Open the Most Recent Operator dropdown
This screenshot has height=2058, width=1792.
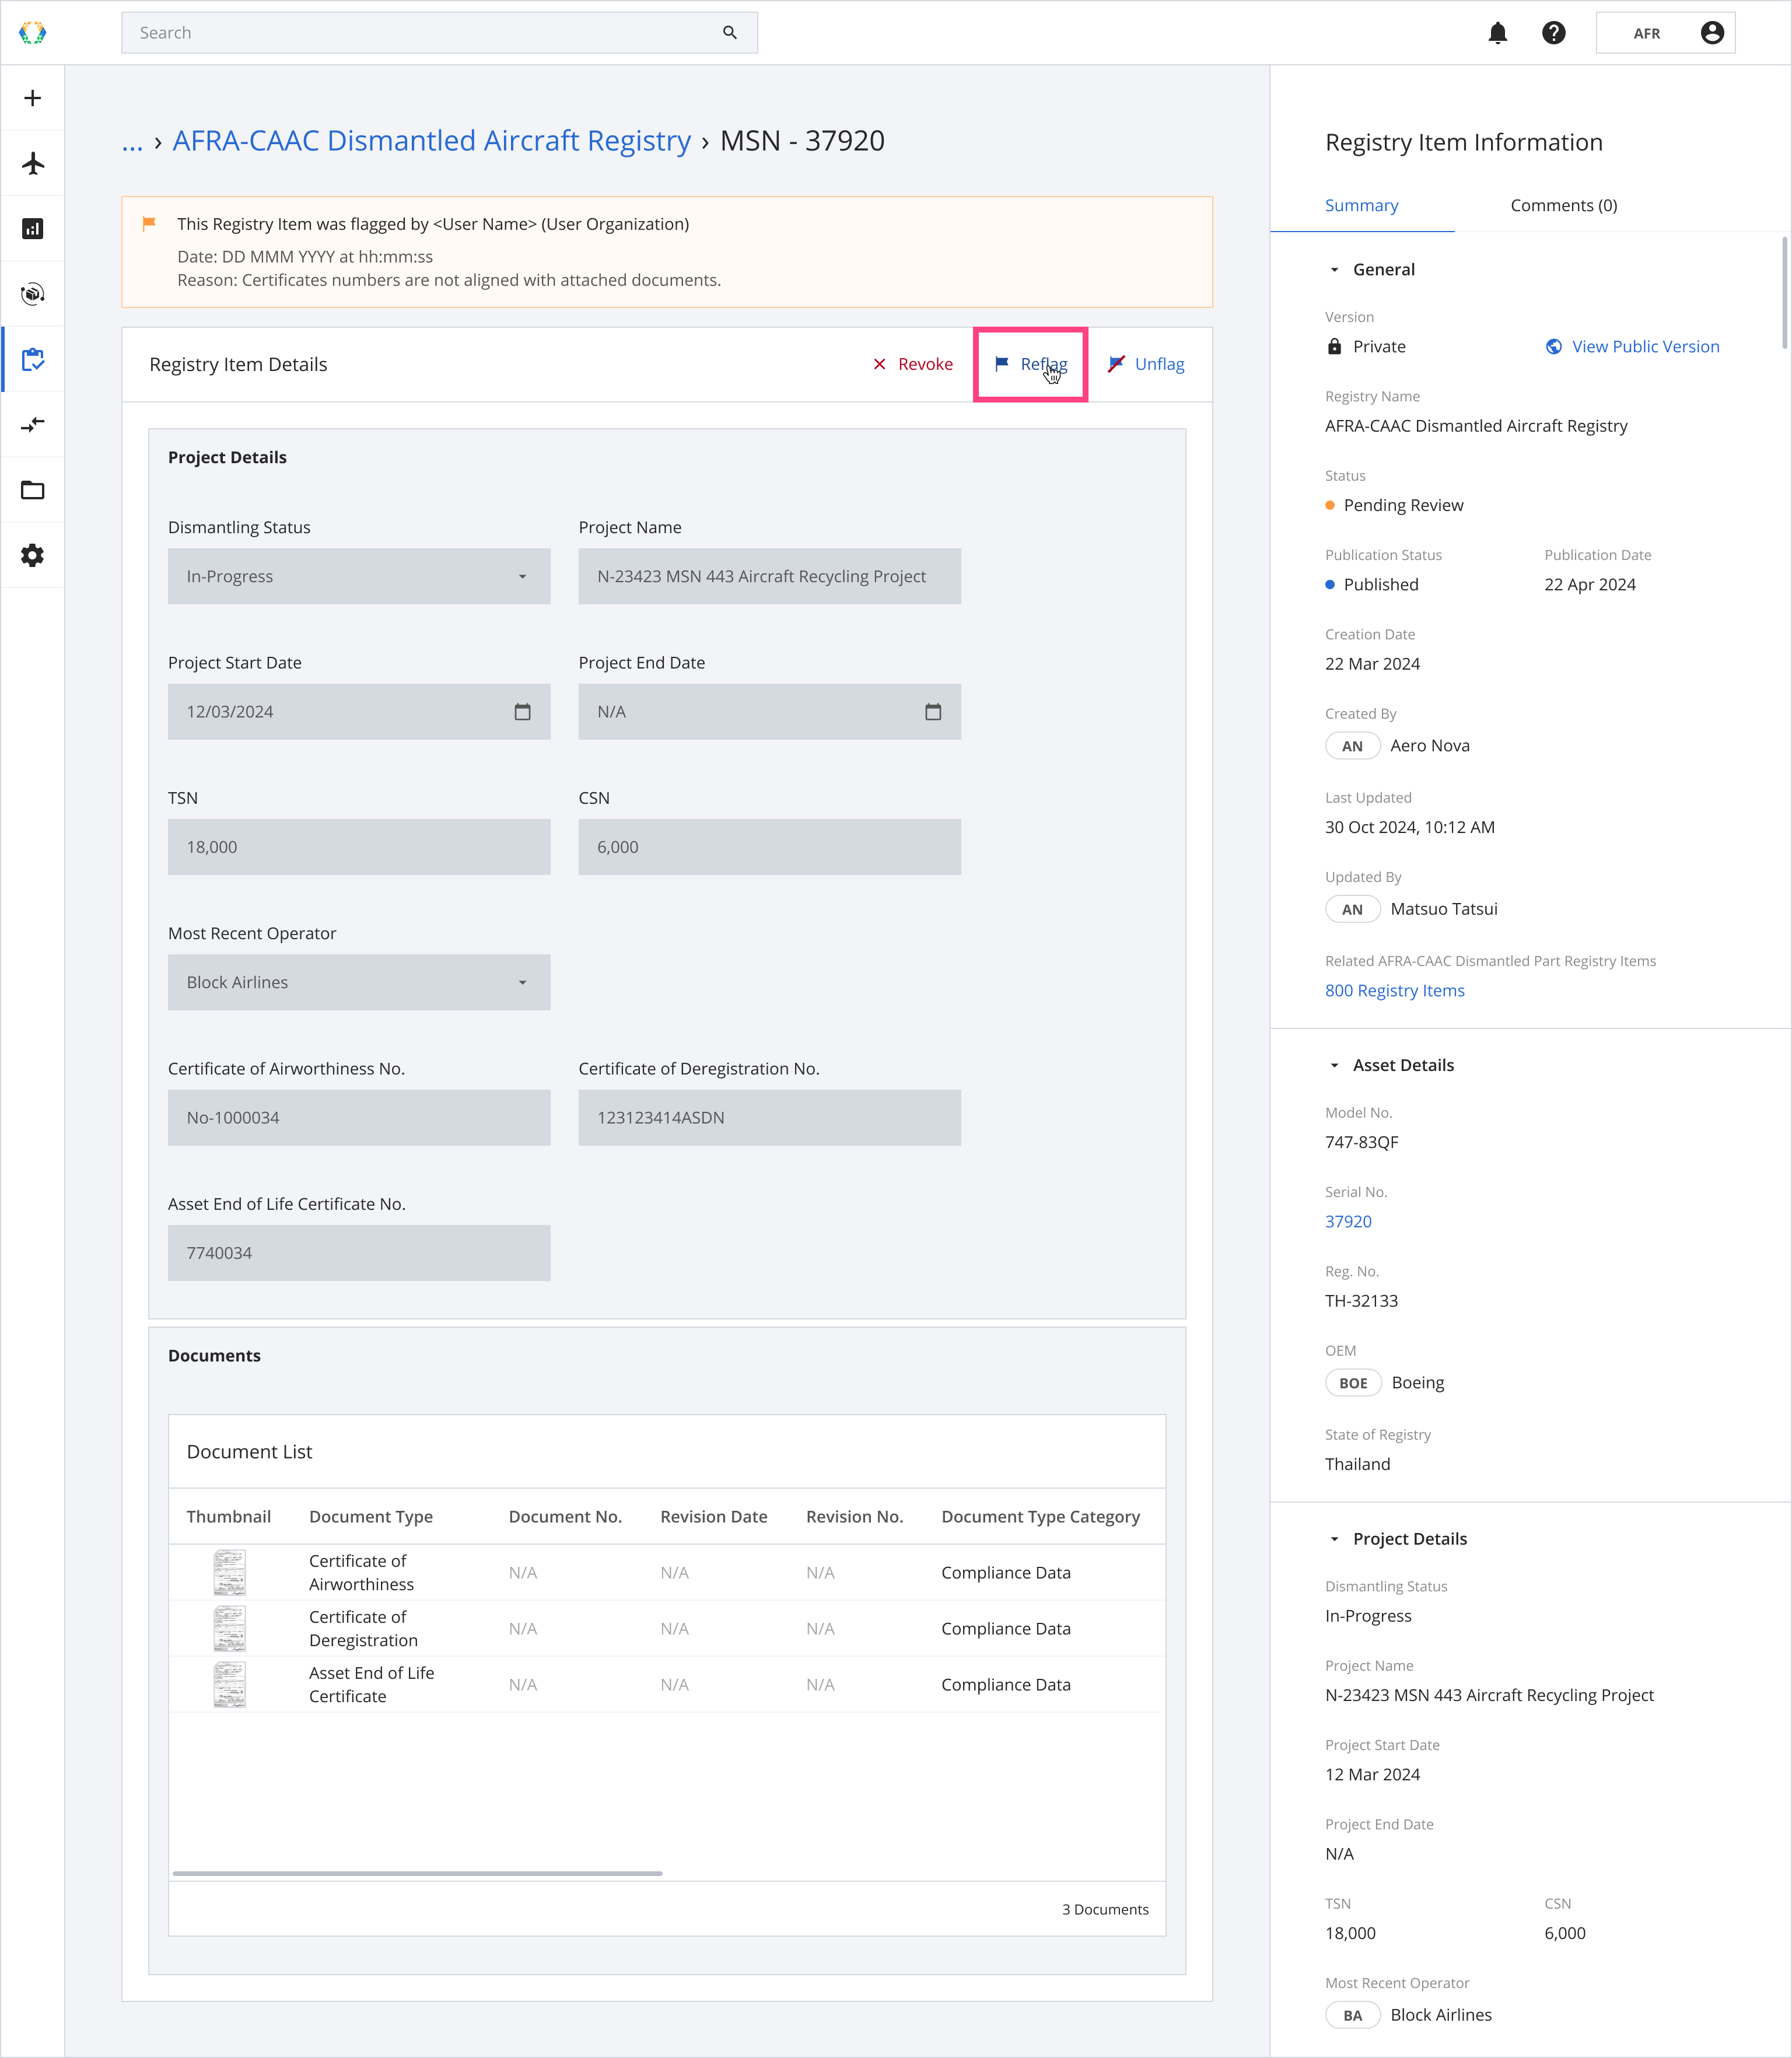coord(358,982)
